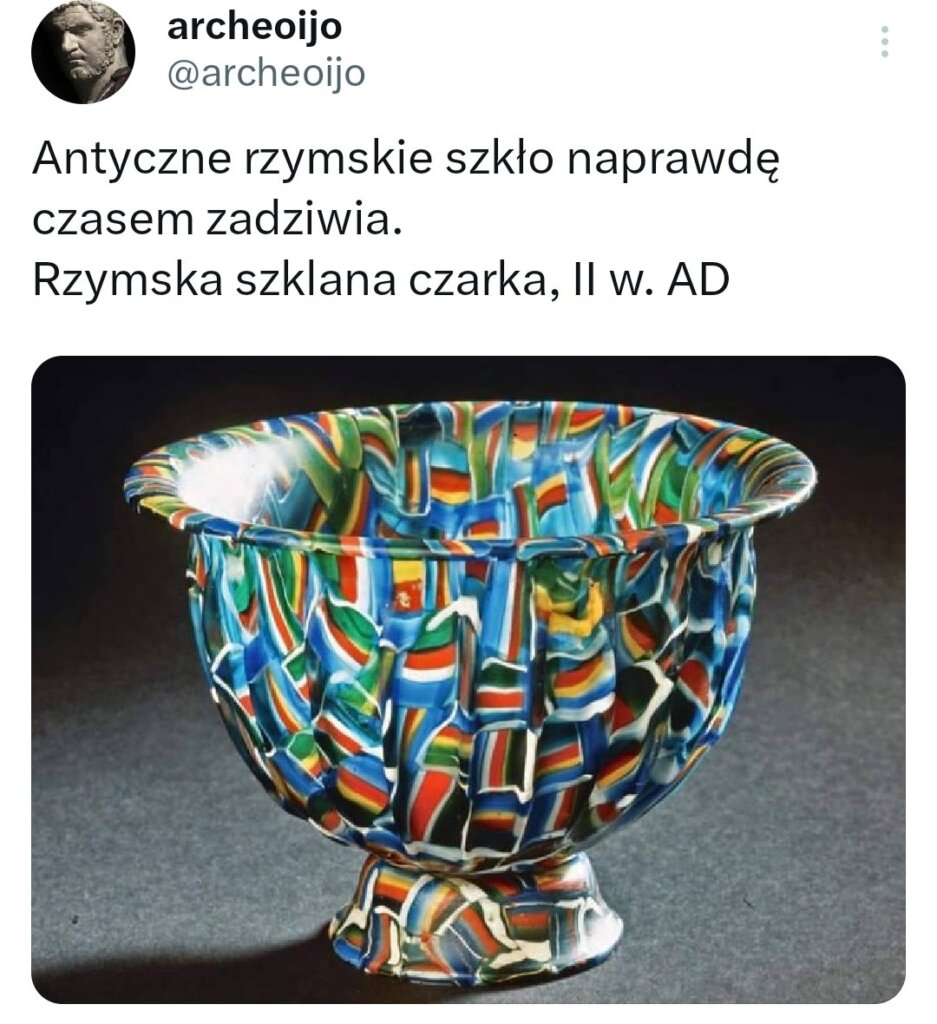
Task: Open the bold archeoijo display name
Action: 255,27
